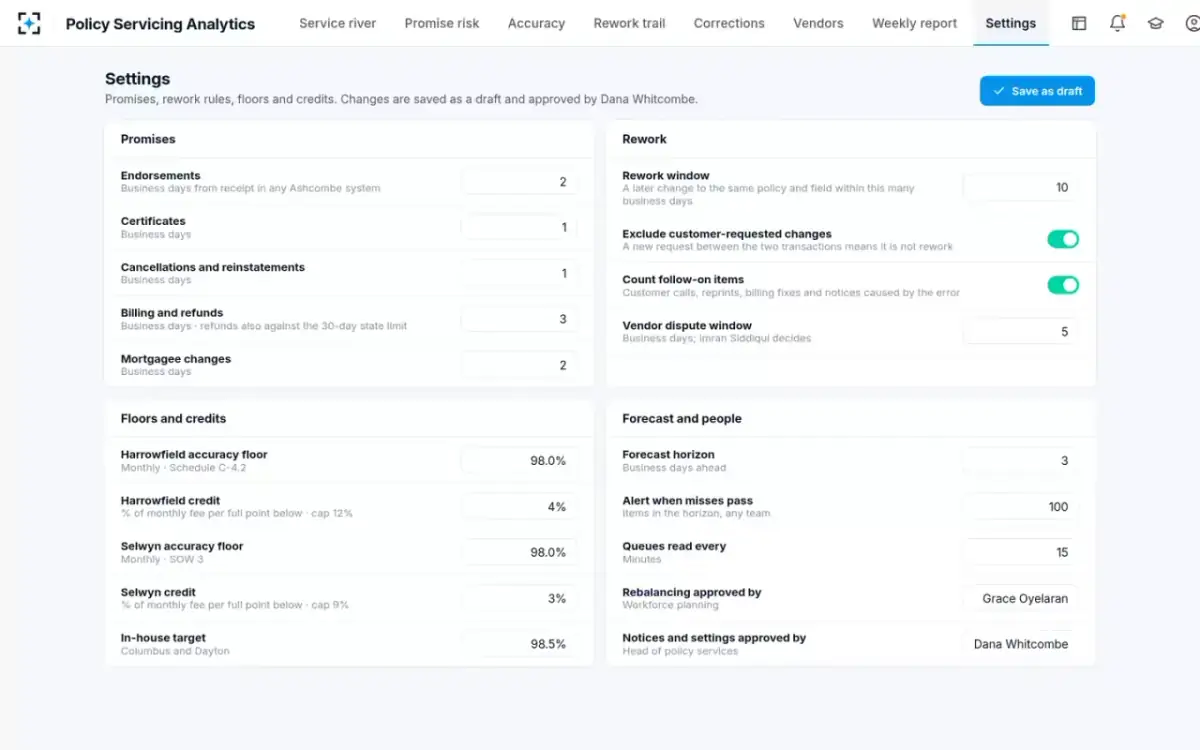Click the Save as draft button
This screenshot has width=1200, height=750.
pos(1037,91)
